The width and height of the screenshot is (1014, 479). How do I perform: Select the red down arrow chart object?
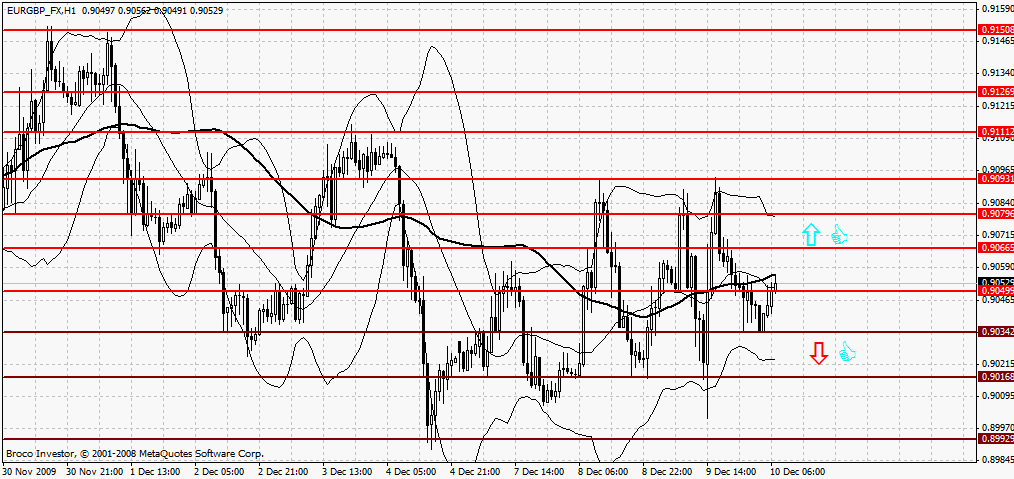[819, 353]
